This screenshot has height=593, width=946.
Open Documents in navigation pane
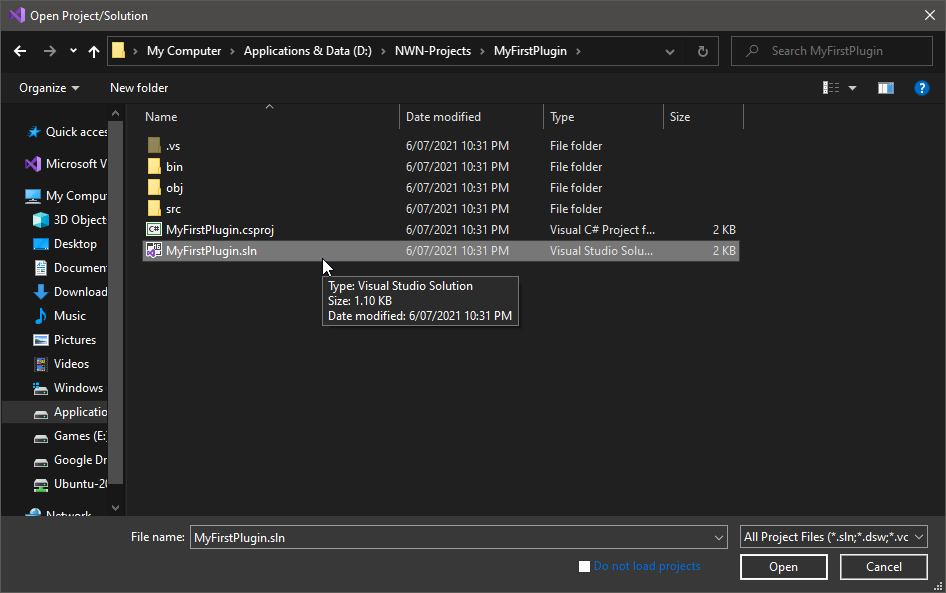point(69,268)
